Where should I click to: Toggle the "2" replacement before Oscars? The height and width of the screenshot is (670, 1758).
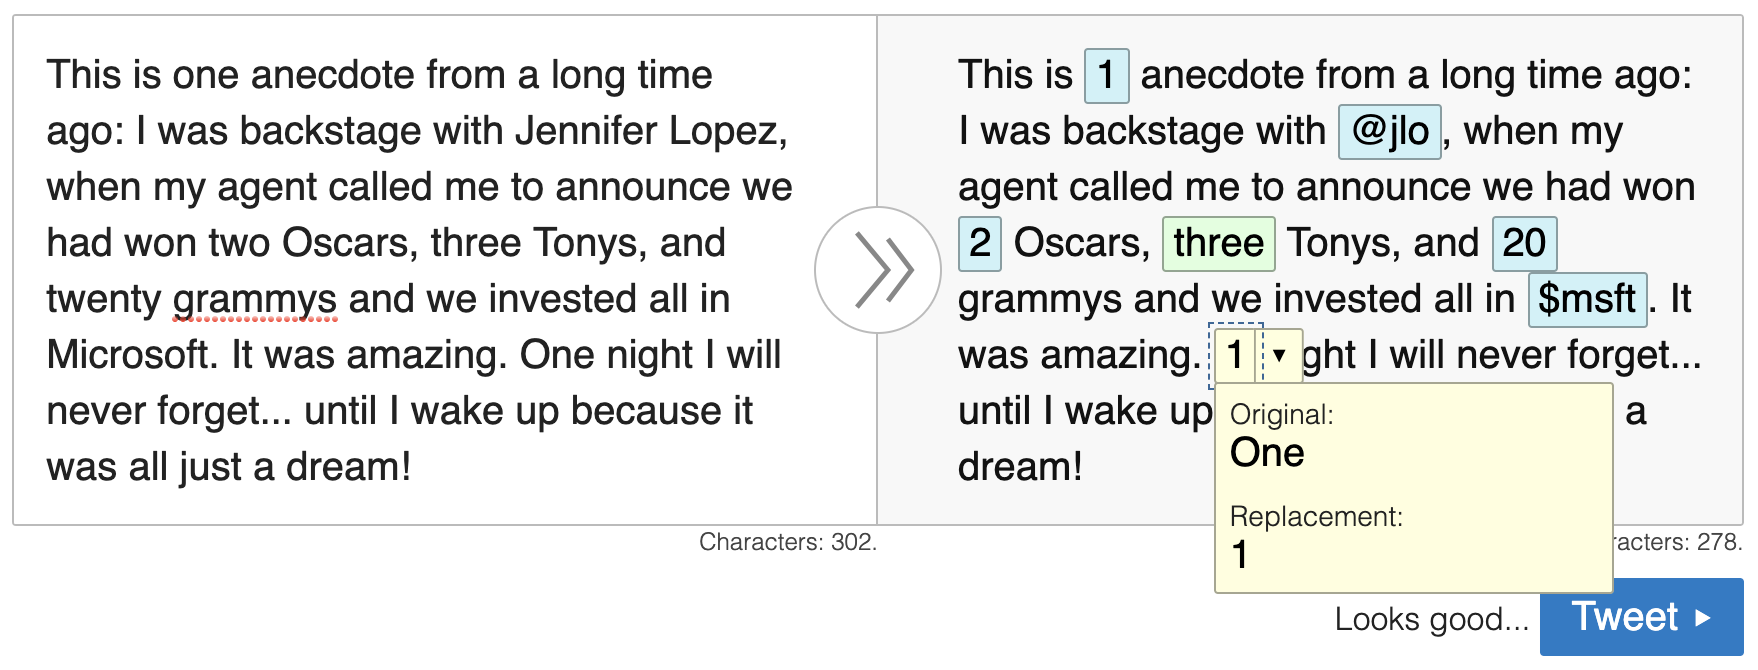coord(979,243)
